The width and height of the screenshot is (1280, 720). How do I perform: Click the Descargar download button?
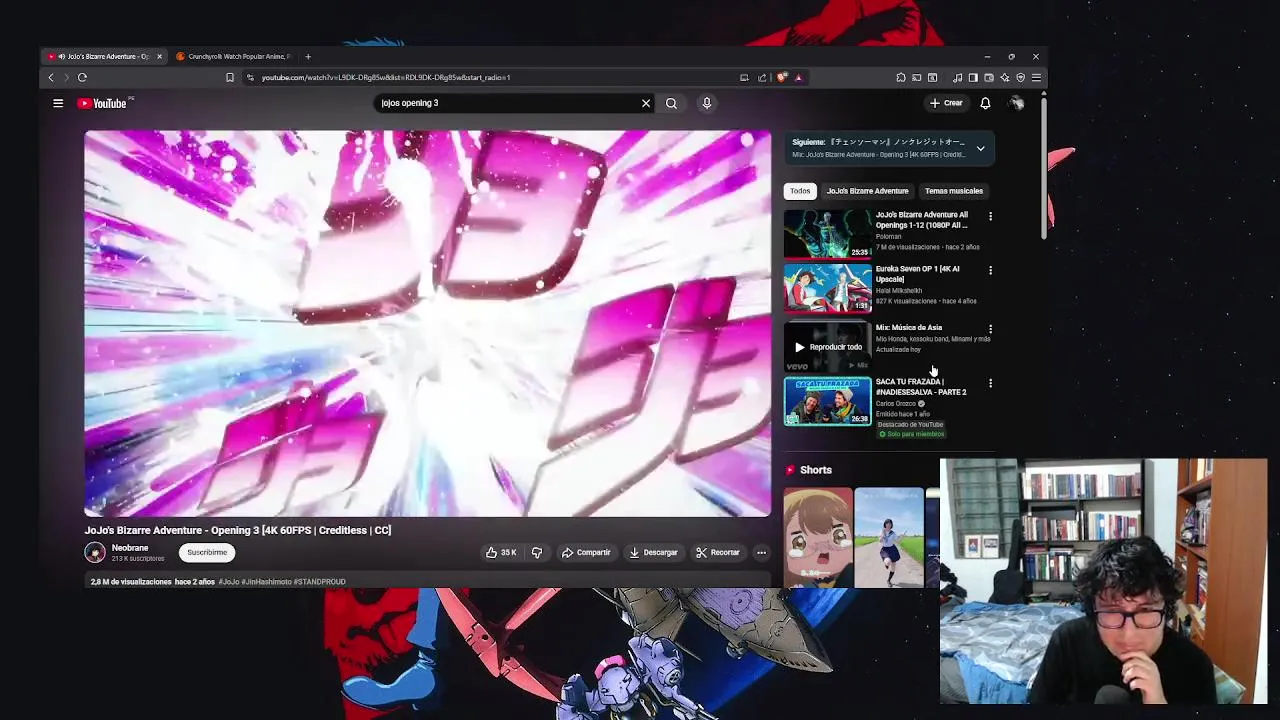[653, 552]
